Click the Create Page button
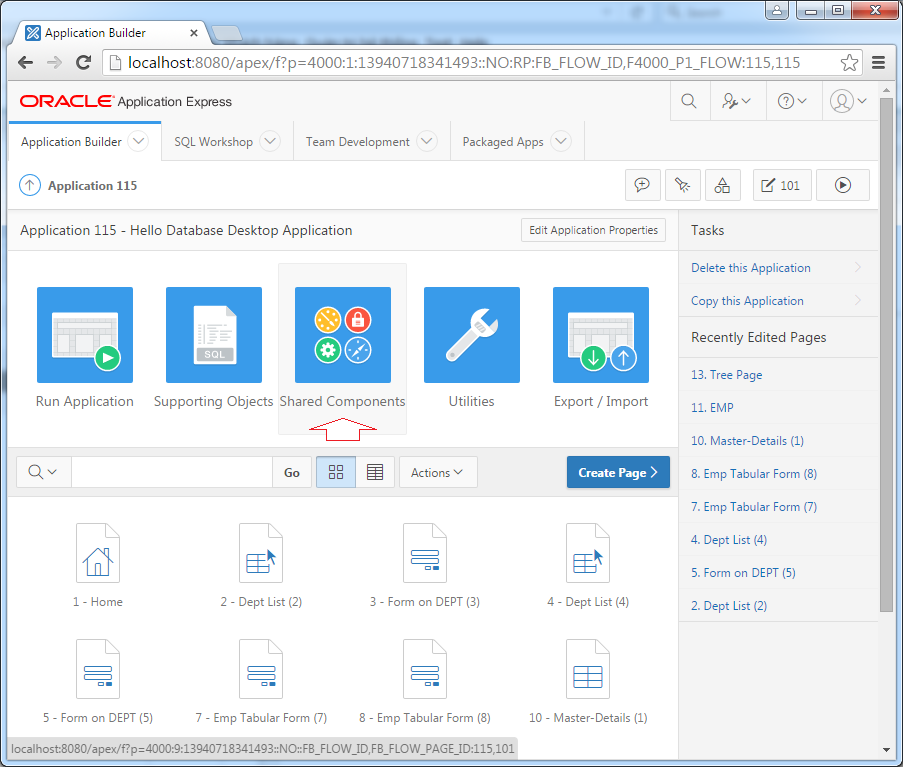The height and width of the screenshot is (767, 903). pos(618,472)
